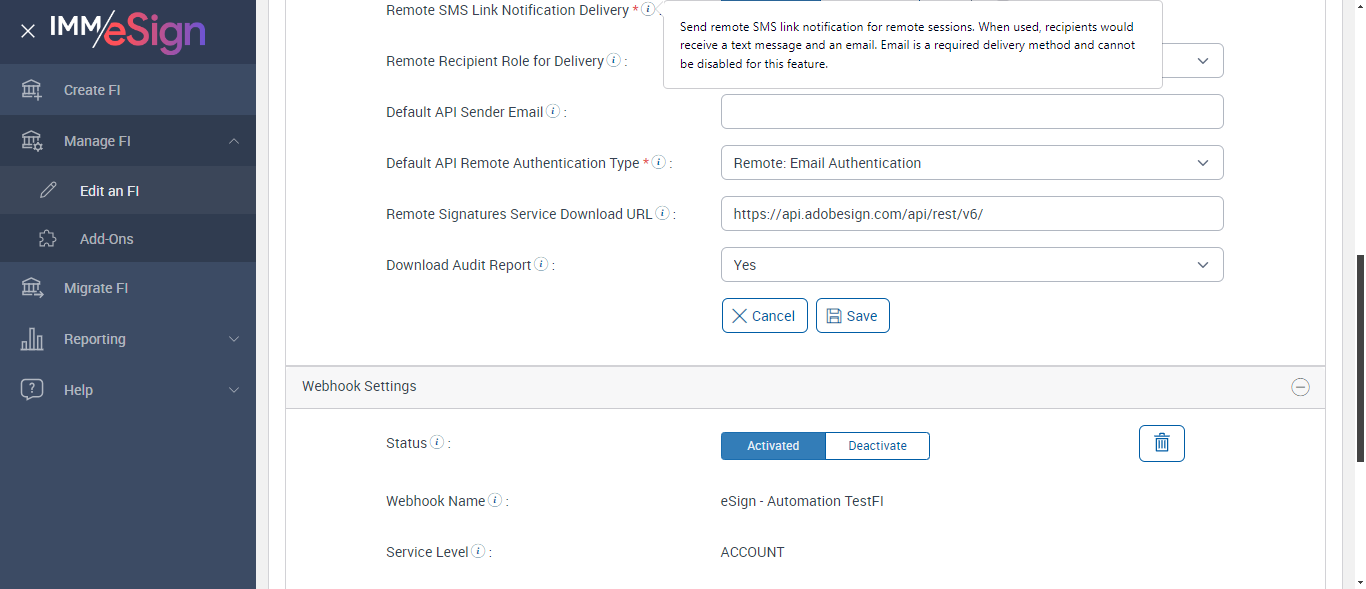Close the sidebar with the X icon
This screenshot has width=1366, height=589.
28,31
